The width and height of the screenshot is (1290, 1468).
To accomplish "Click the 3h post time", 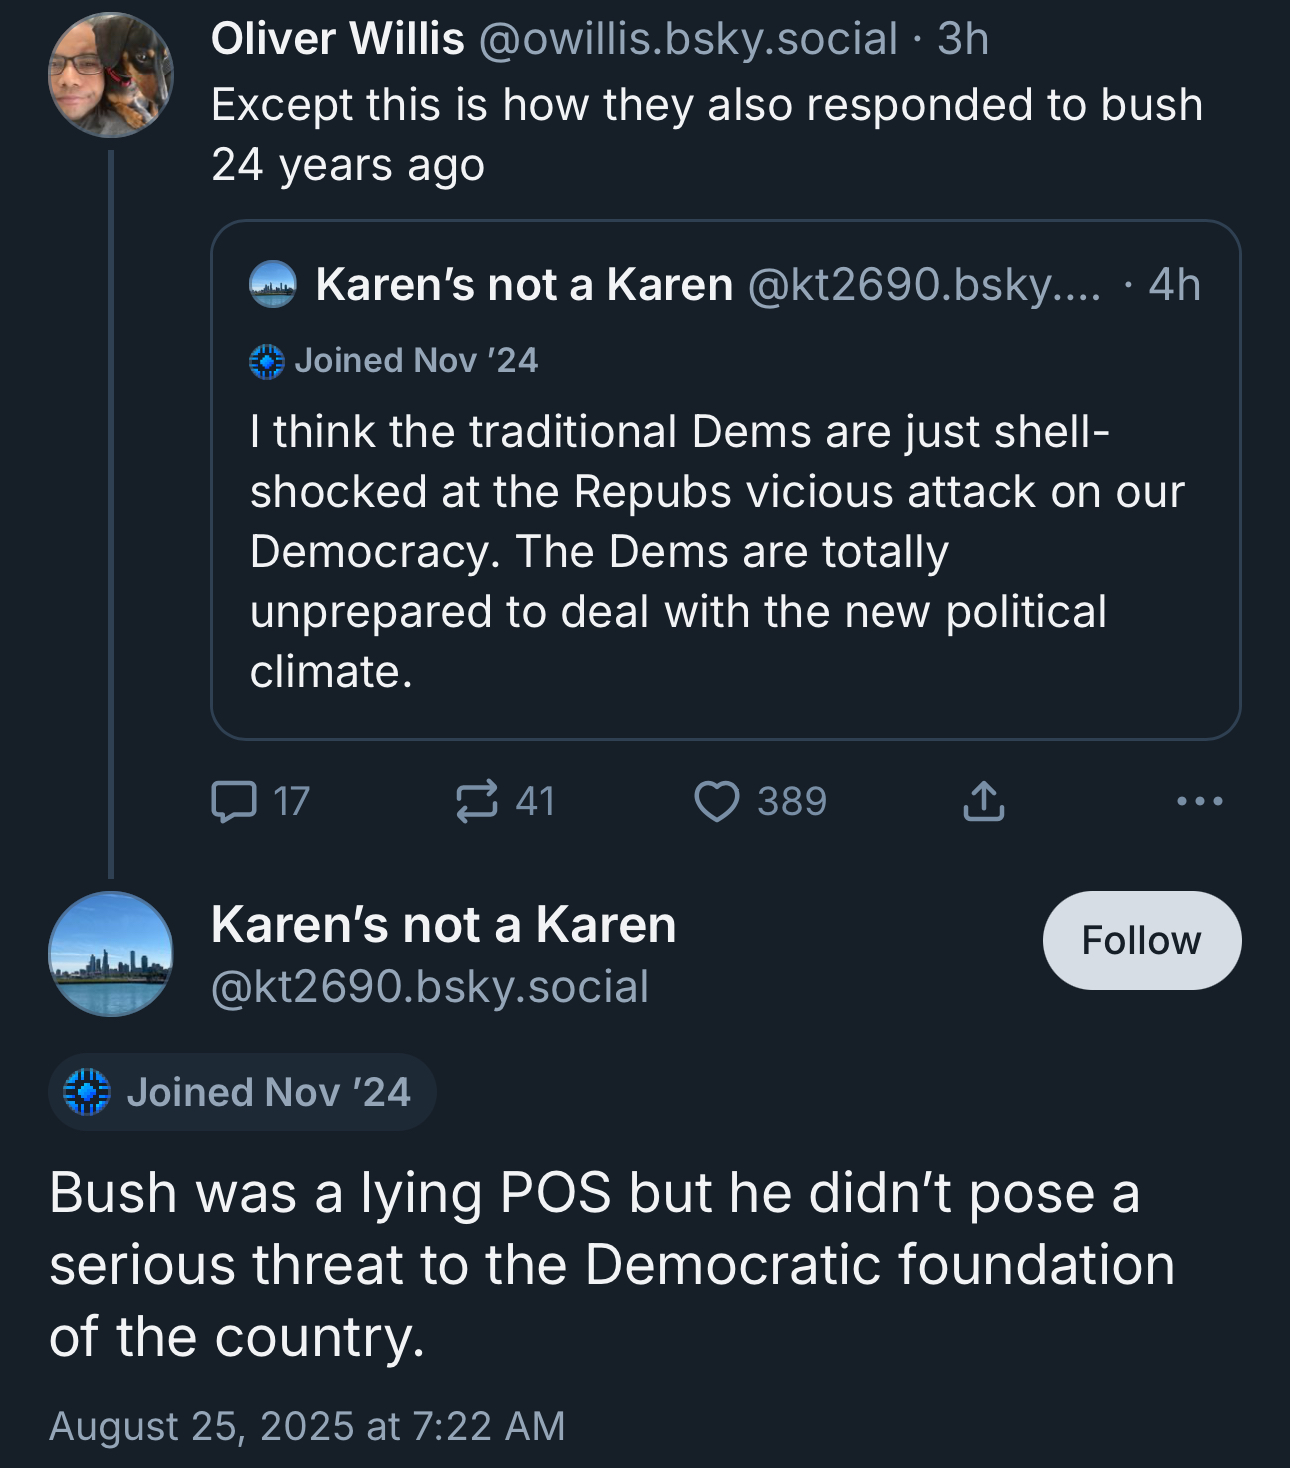I will 963,40.
